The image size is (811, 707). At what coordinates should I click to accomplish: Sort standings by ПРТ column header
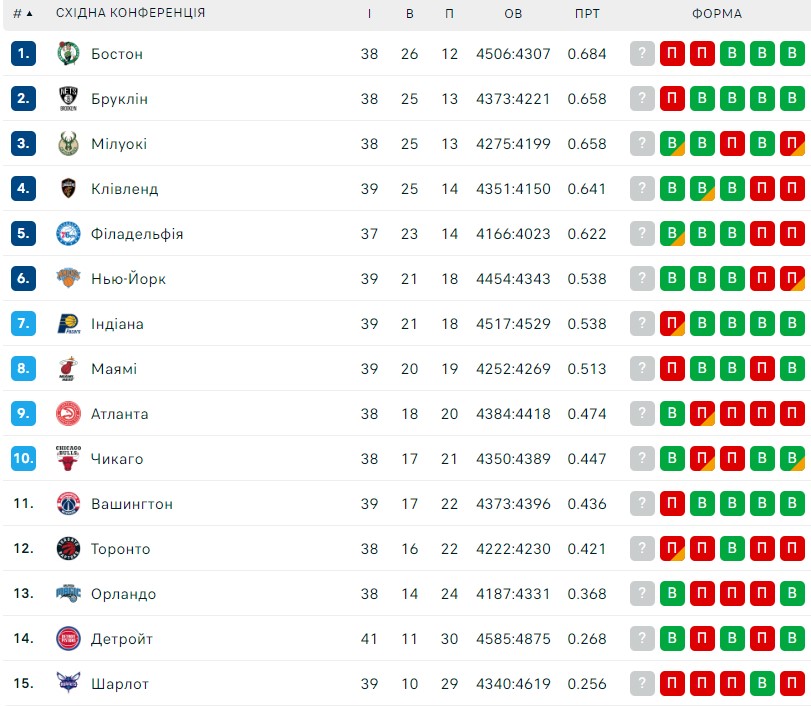(587, 13)
